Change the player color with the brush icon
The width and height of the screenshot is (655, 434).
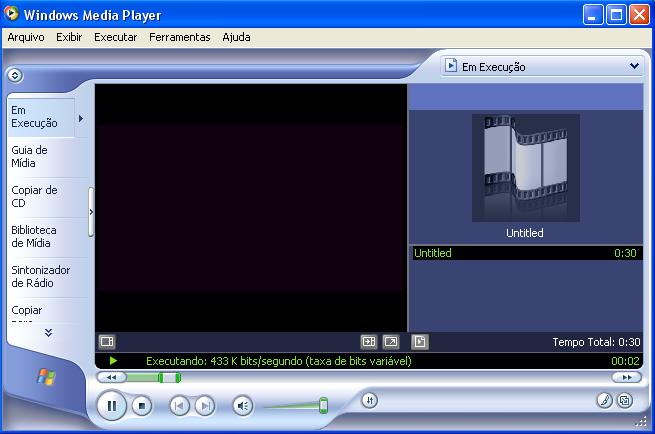[x=604, y=401]
